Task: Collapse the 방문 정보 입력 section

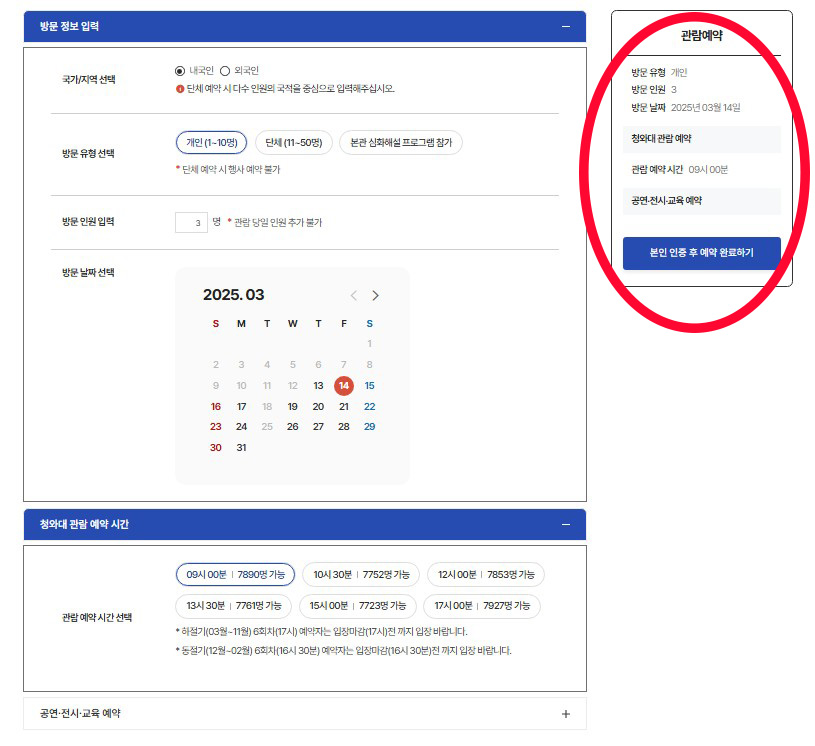Action: tap(566, 27)
